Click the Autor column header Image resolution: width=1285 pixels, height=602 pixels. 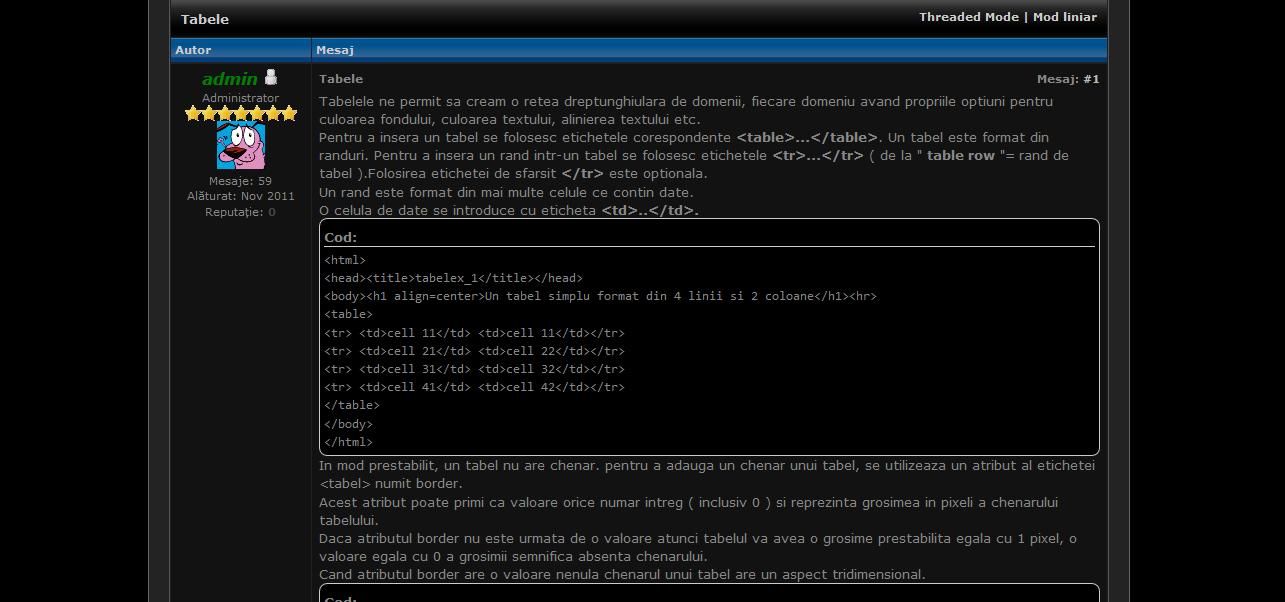(193, 50)
